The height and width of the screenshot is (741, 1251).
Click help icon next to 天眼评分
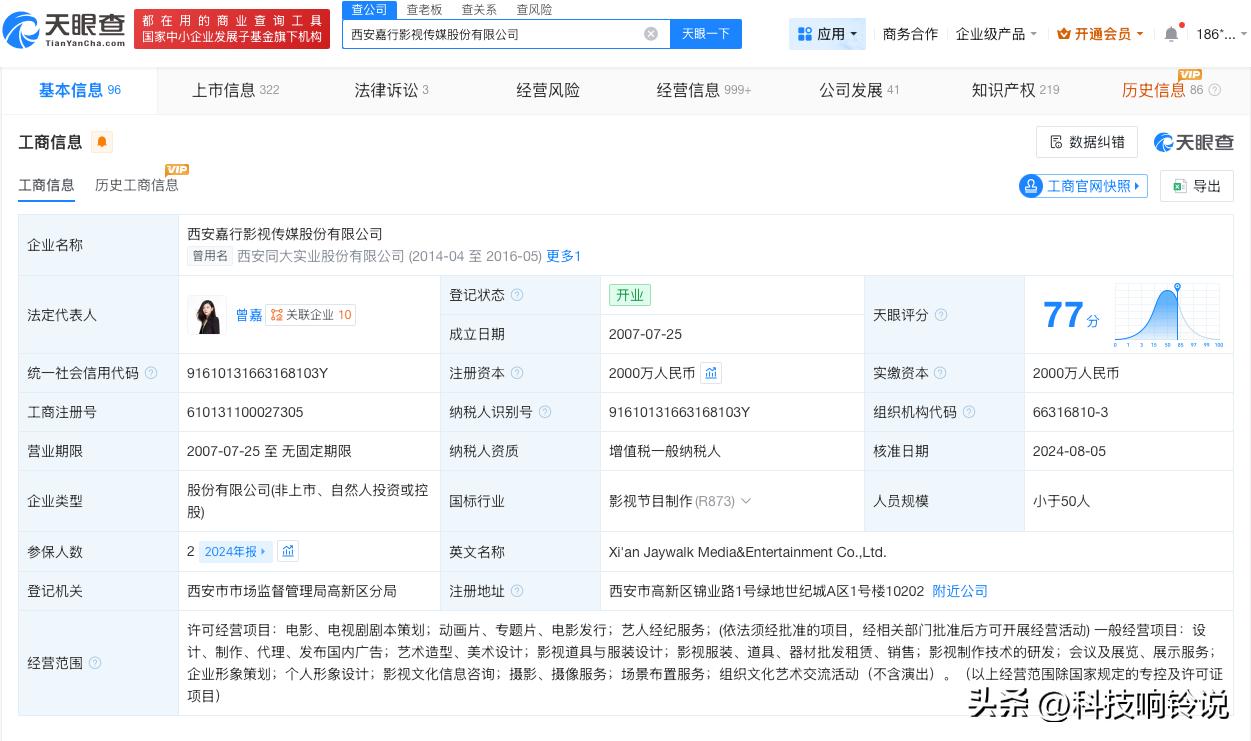click(940, 315)
